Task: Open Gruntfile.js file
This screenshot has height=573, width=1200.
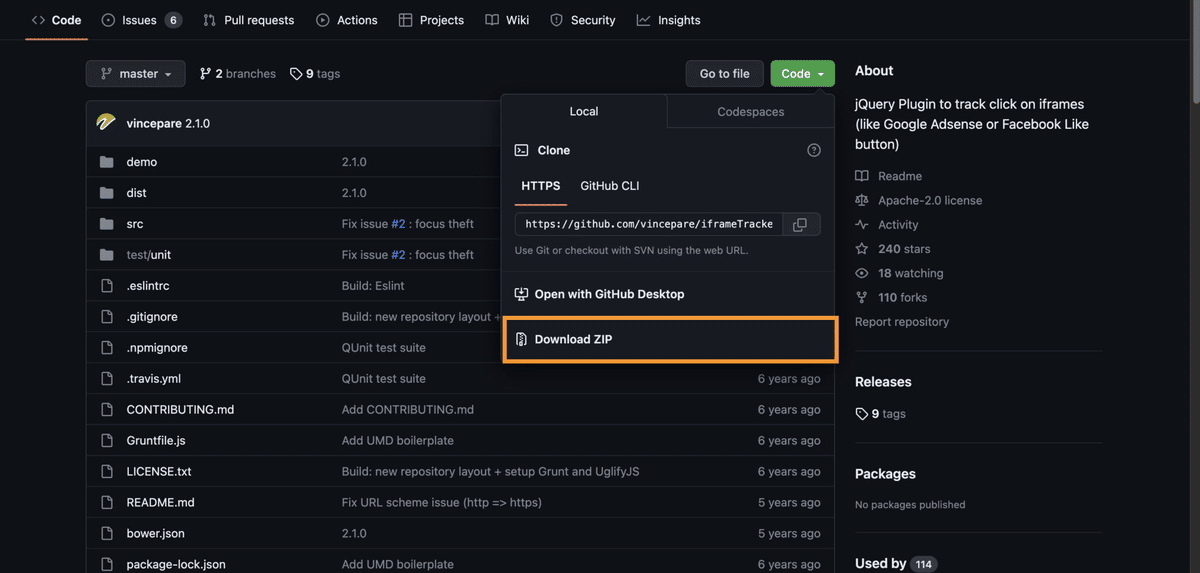Action: 156,441
